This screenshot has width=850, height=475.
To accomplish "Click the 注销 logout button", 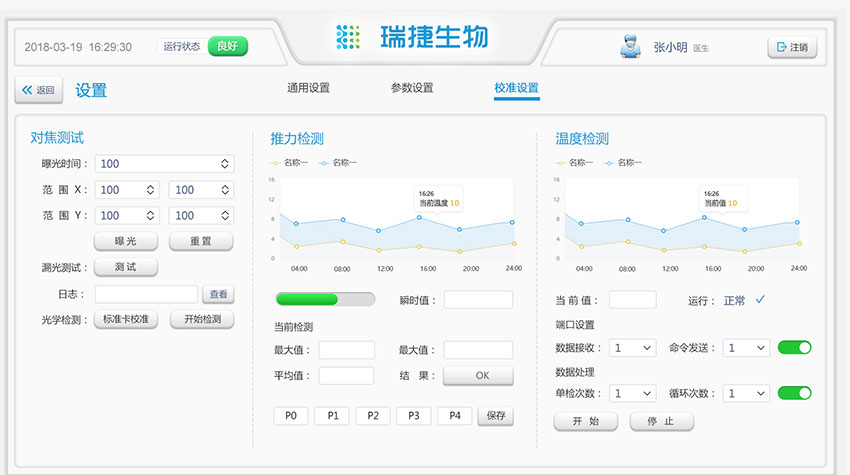I will click(x=792, y=47).
